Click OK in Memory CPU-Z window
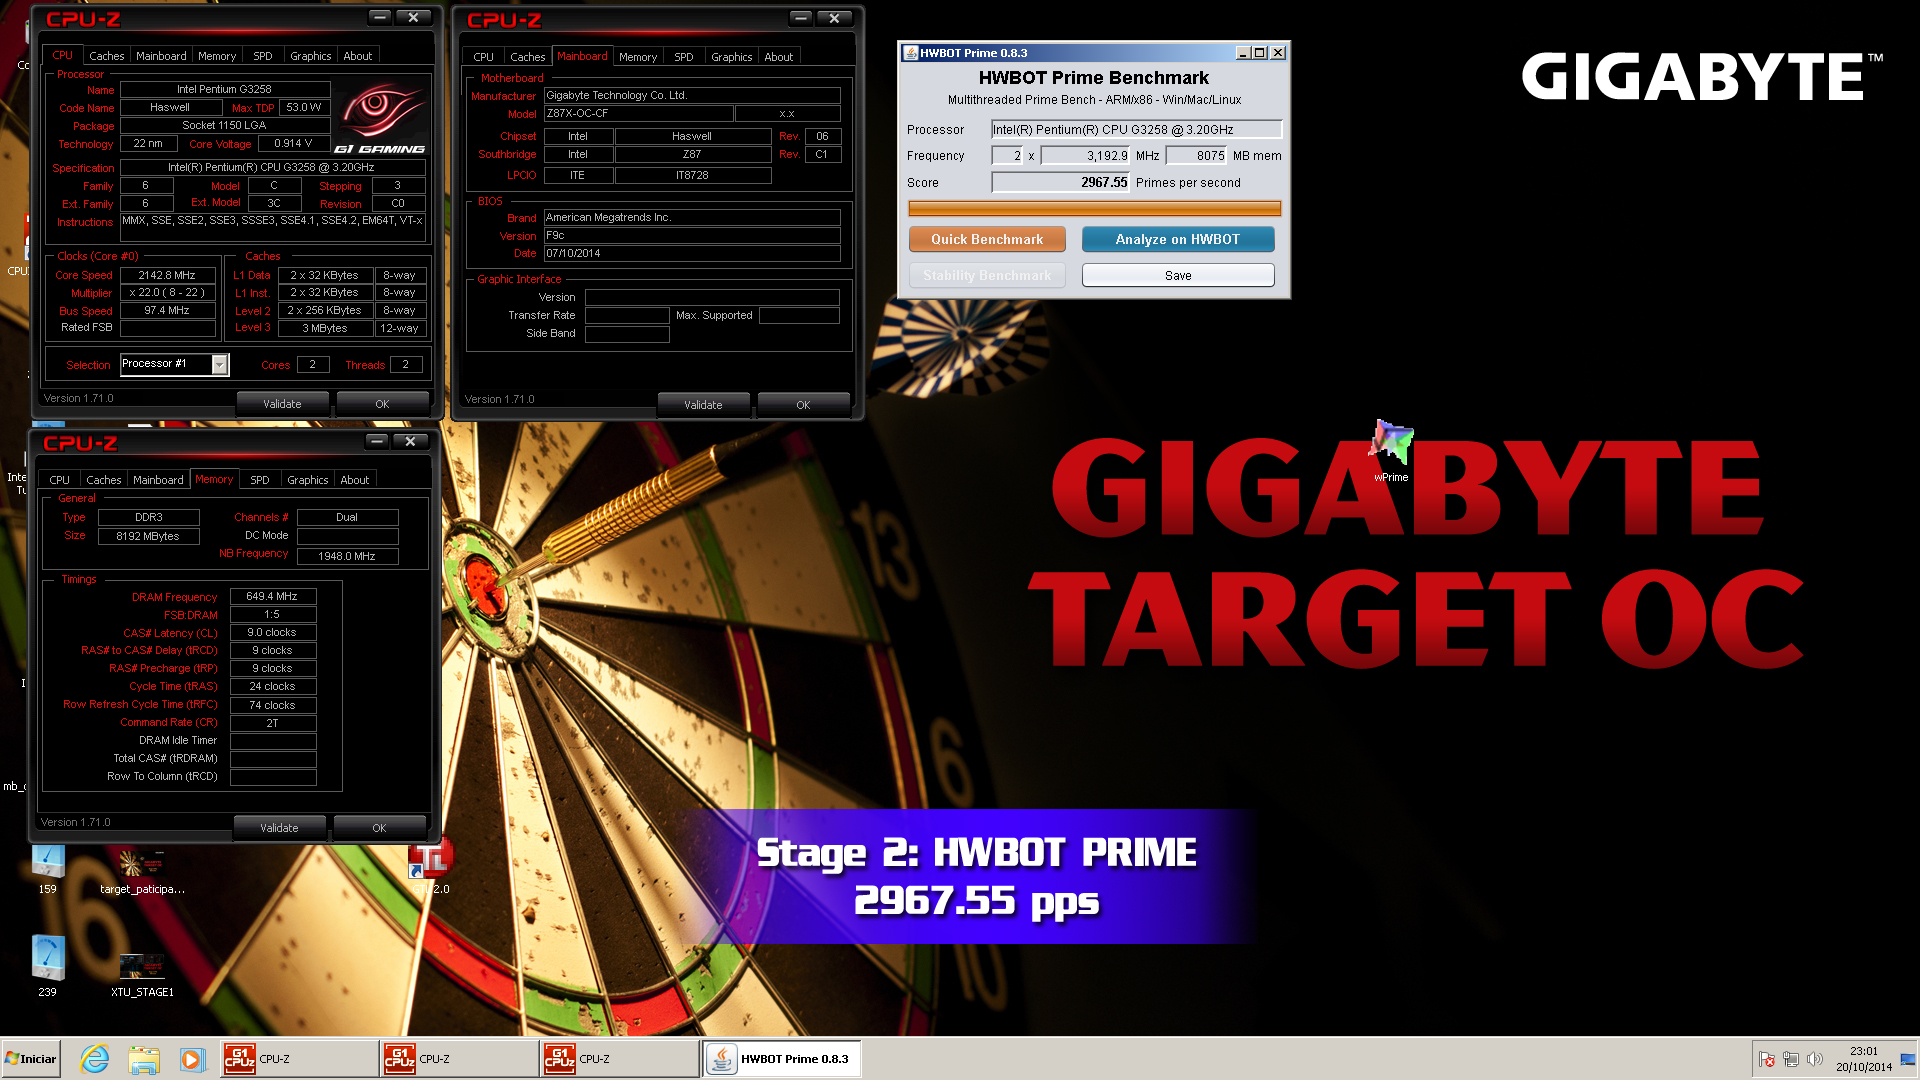The image size is (1920, 1080). point(379,828)
